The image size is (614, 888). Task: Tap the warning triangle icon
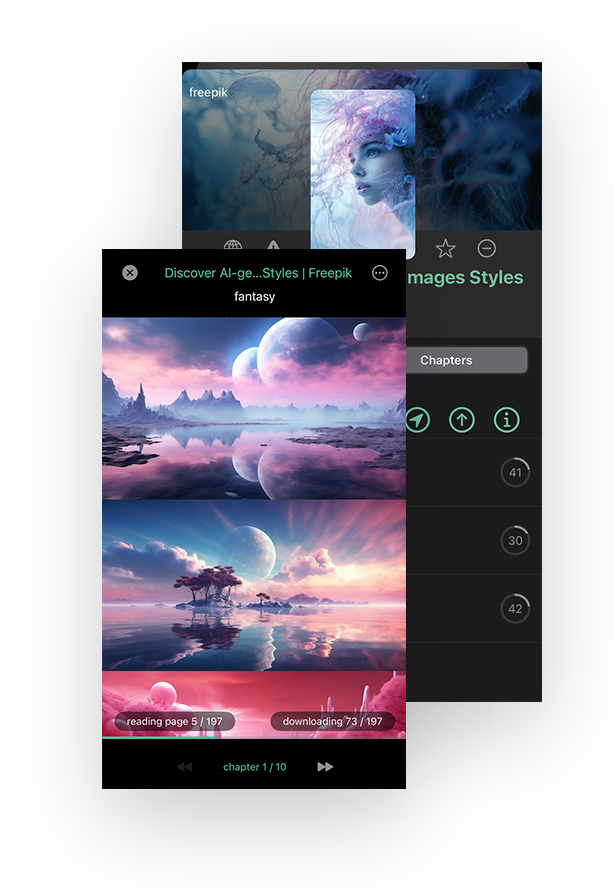point(273,247)
